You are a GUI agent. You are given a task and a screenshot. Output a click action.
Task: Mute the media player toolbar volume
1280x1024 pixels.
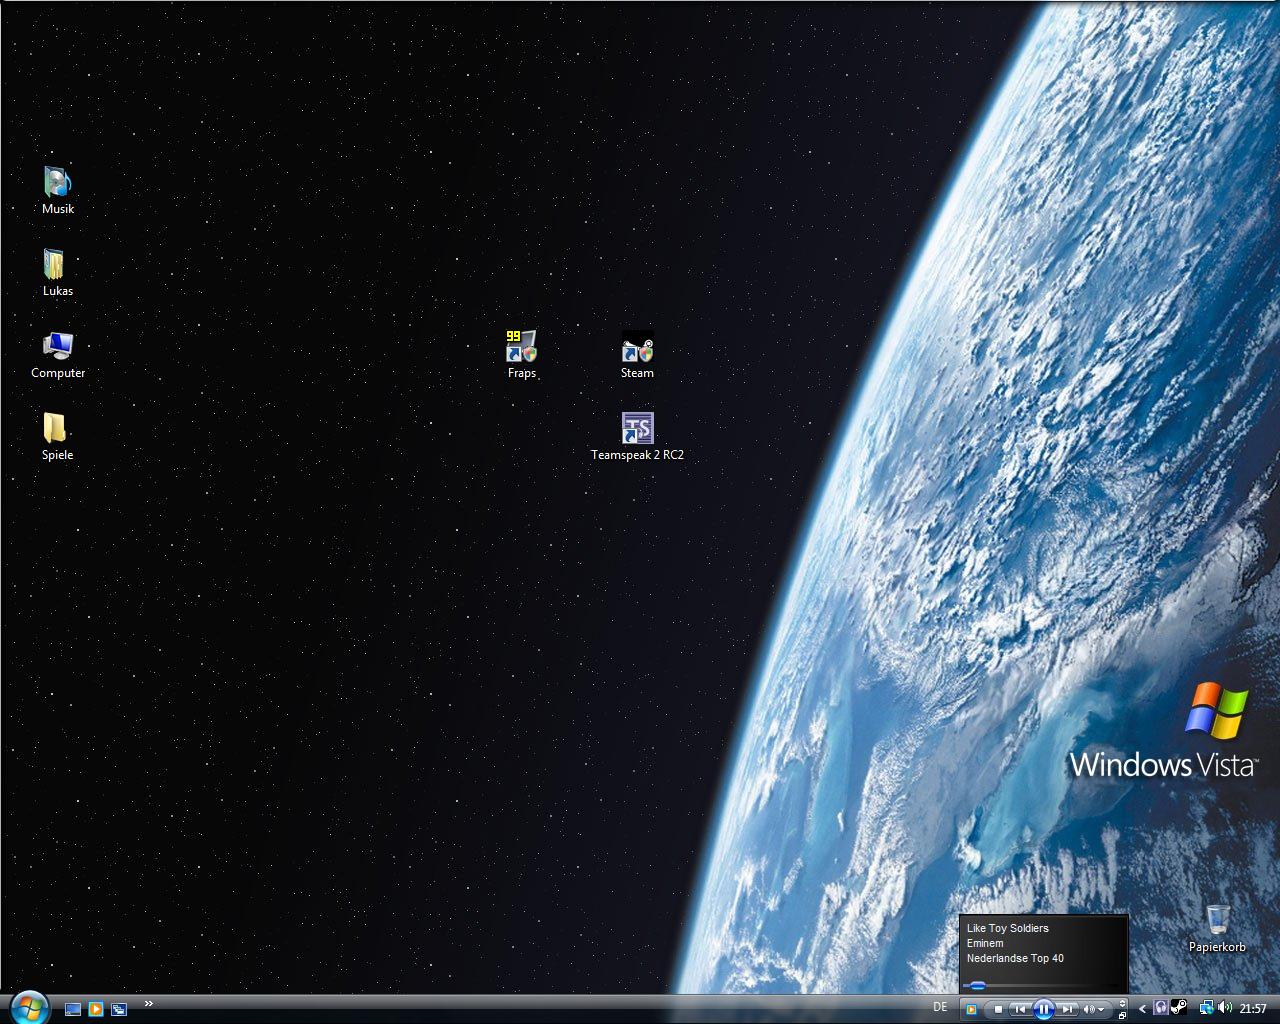pos(1090,1009)
